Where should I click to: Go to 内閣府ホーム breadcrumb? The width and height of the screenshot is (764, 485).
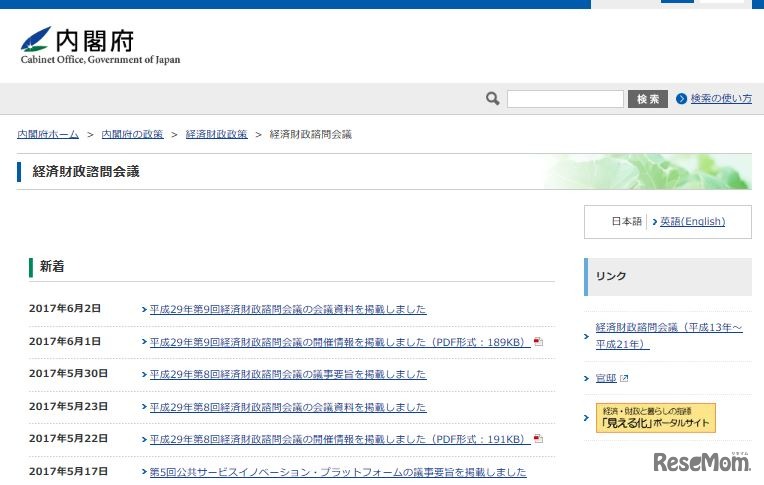coord(48,134)
